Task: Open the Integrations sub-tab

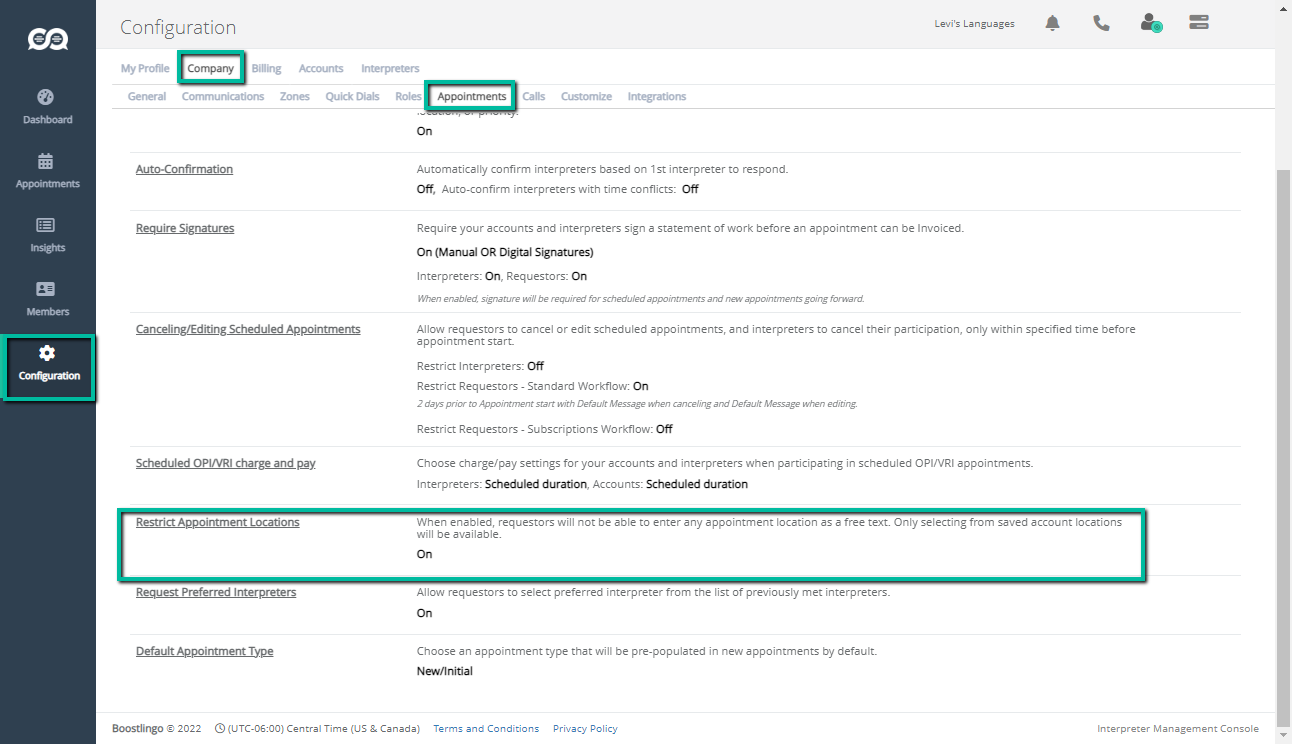Action: (657, 96)
